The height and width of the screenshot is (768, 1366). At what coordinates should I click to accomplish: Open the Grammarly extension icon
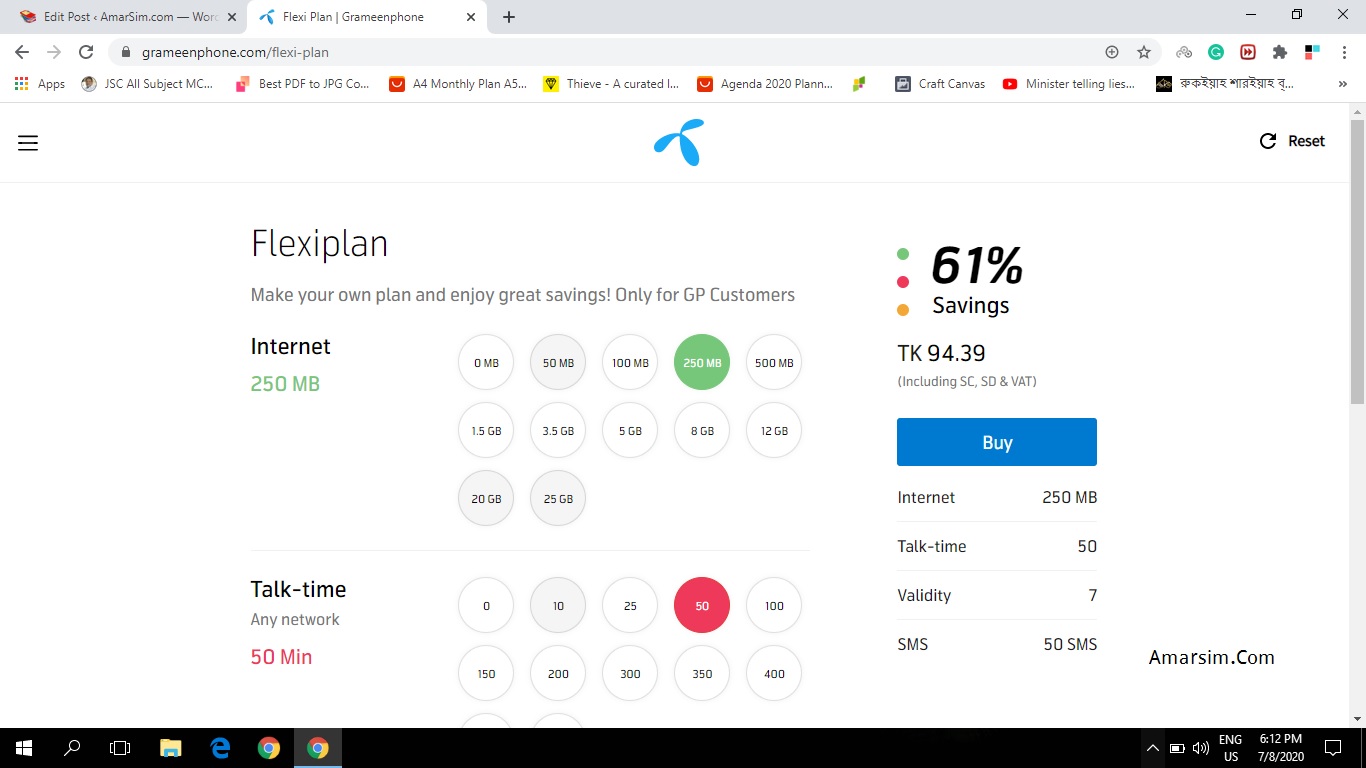(x=1216, y=52)
